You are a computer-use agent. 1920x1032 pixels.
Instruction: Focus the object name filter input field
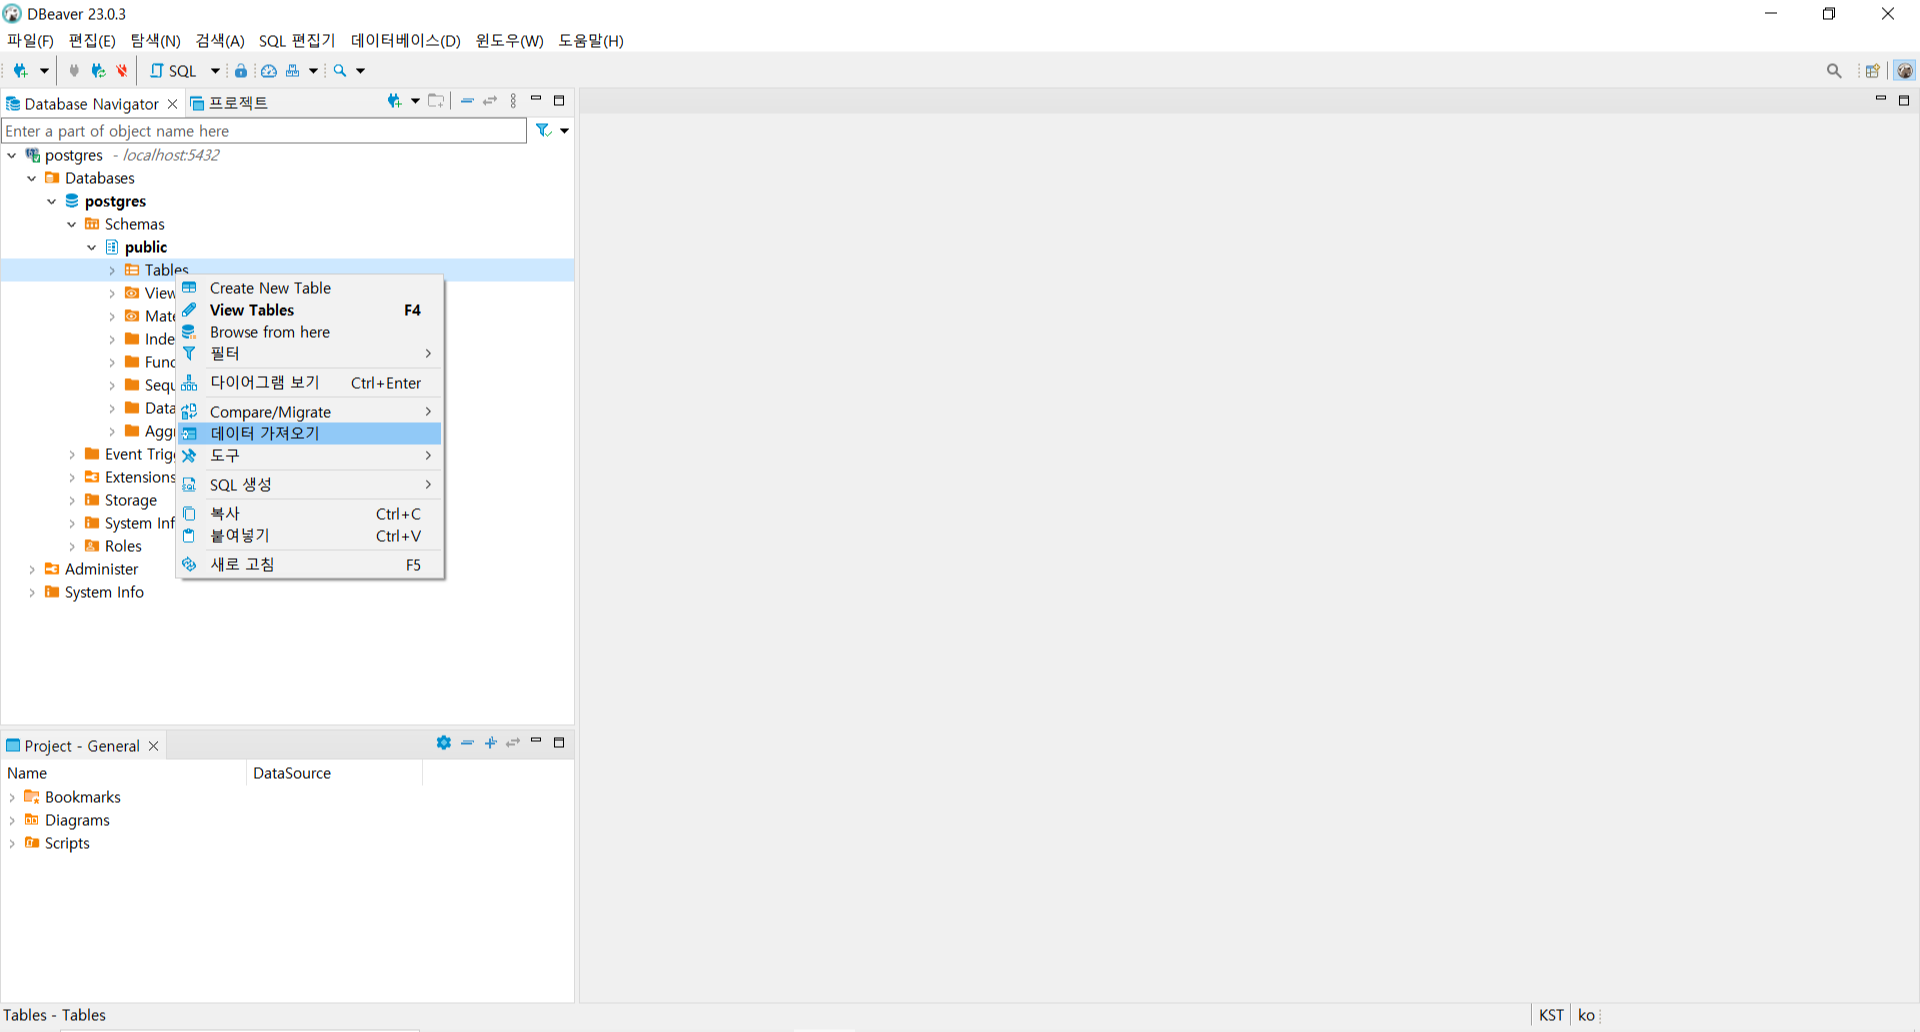tap(264, 131)
